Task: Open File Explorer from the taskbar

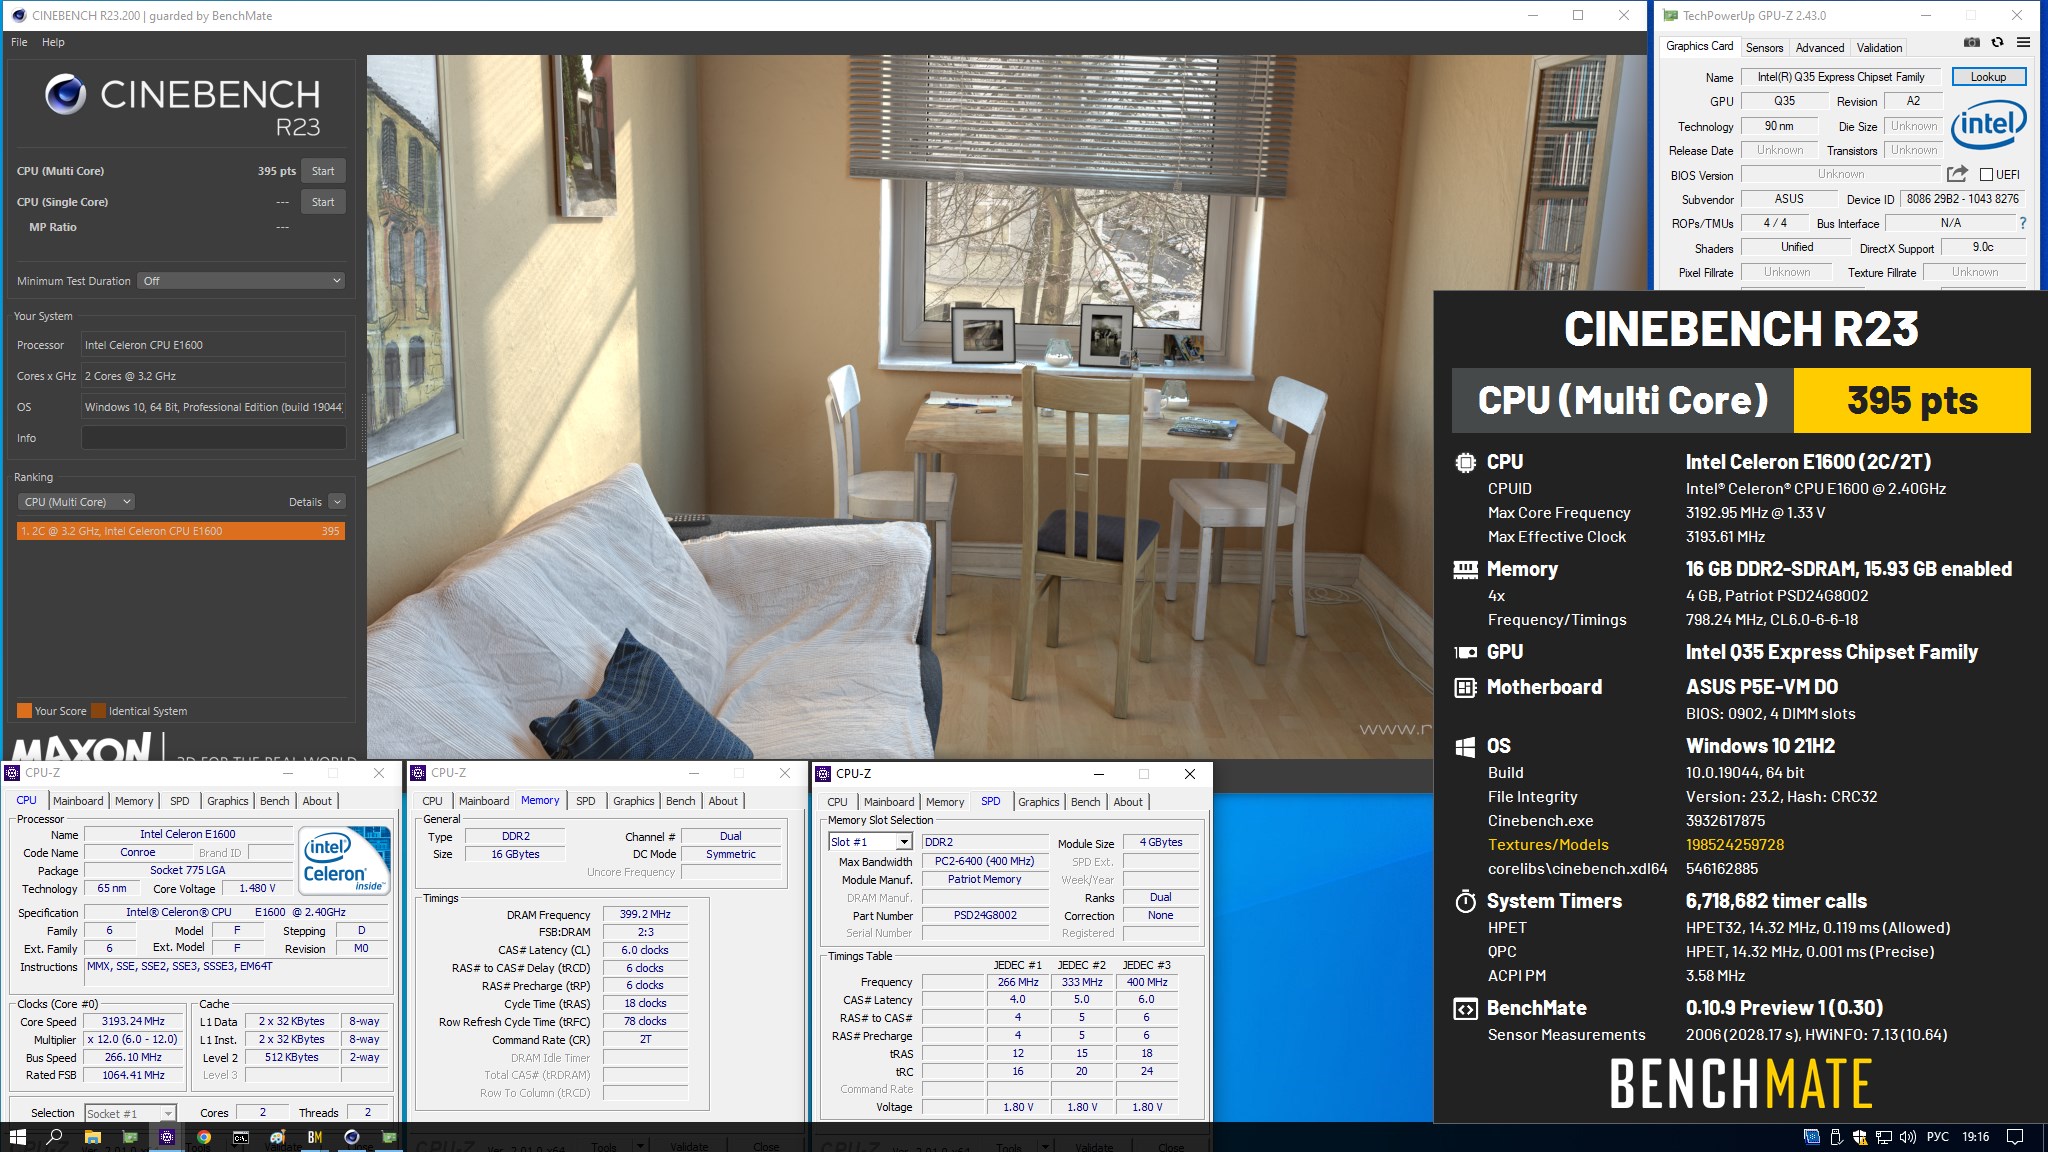Action: (92, 1137)
